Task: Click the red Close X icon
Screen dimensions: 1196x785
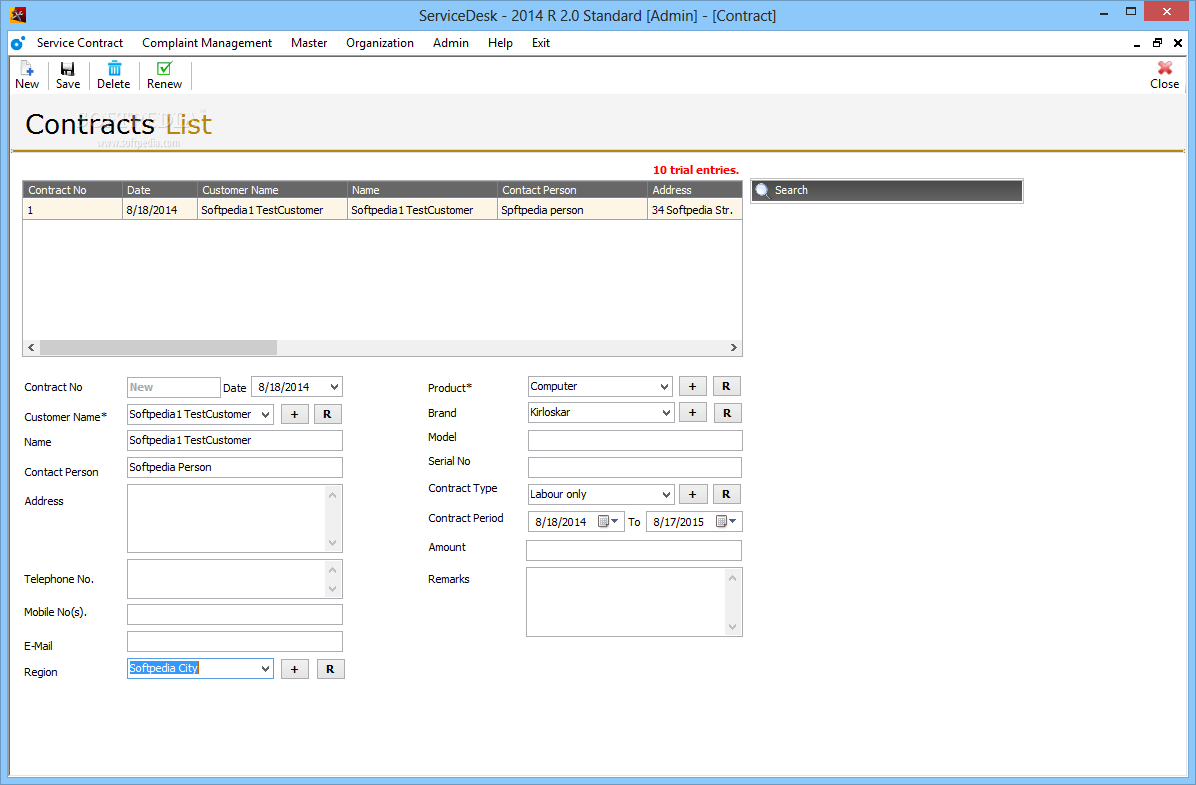Action: point(1165,68)
